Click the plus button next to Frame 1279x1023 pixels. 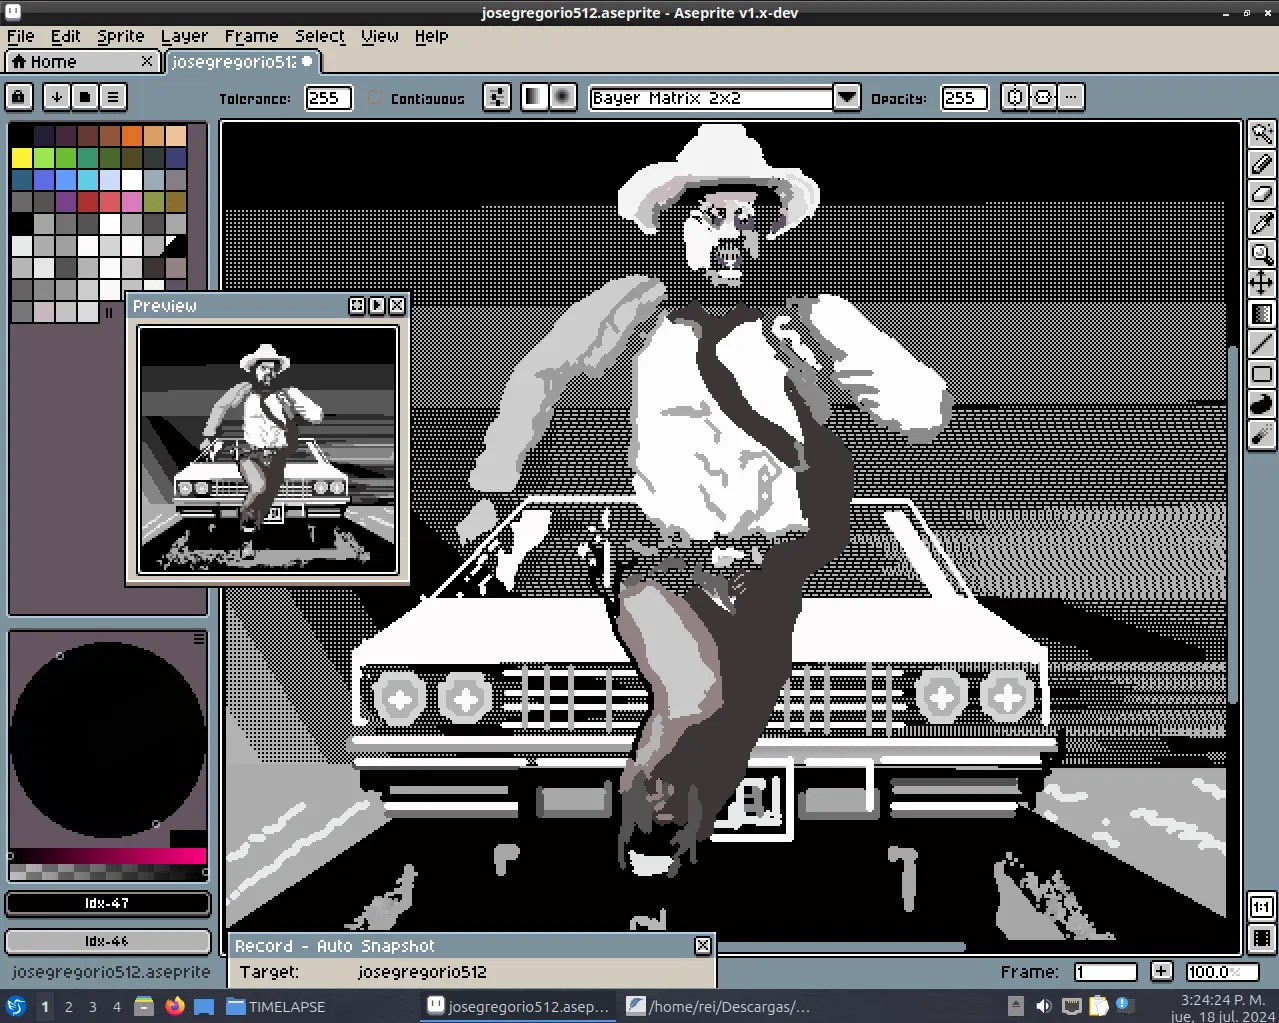point(1161,971)
